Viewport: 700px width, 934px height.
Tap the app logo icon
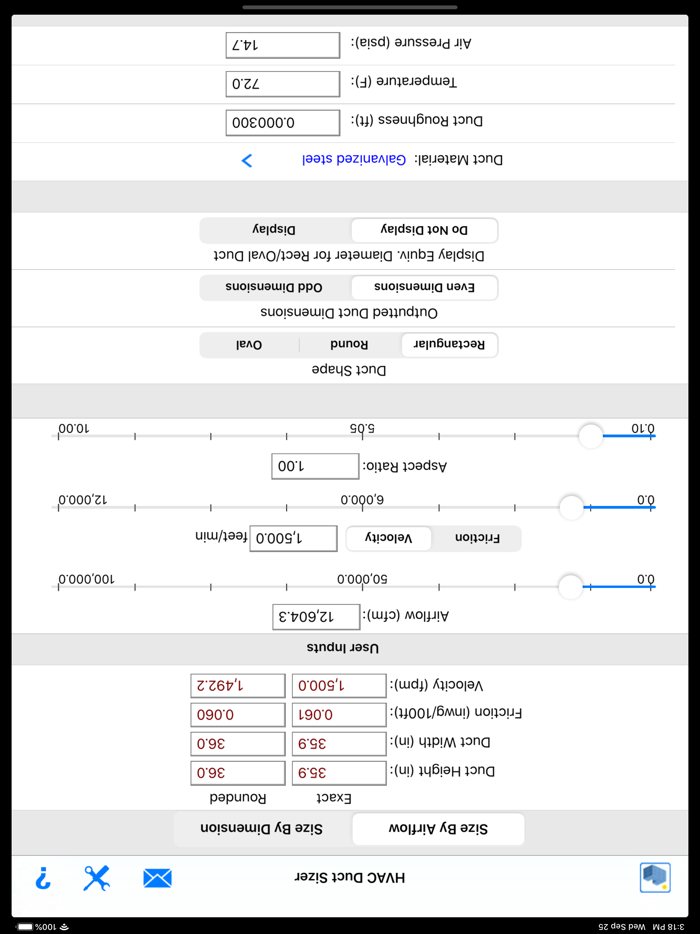(655, 877)
